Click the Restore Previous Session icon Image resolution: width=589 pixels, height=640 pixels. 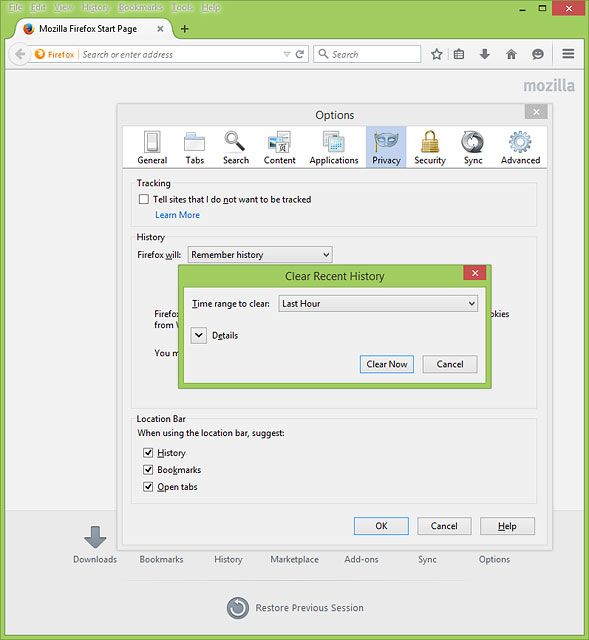[238, 608]
